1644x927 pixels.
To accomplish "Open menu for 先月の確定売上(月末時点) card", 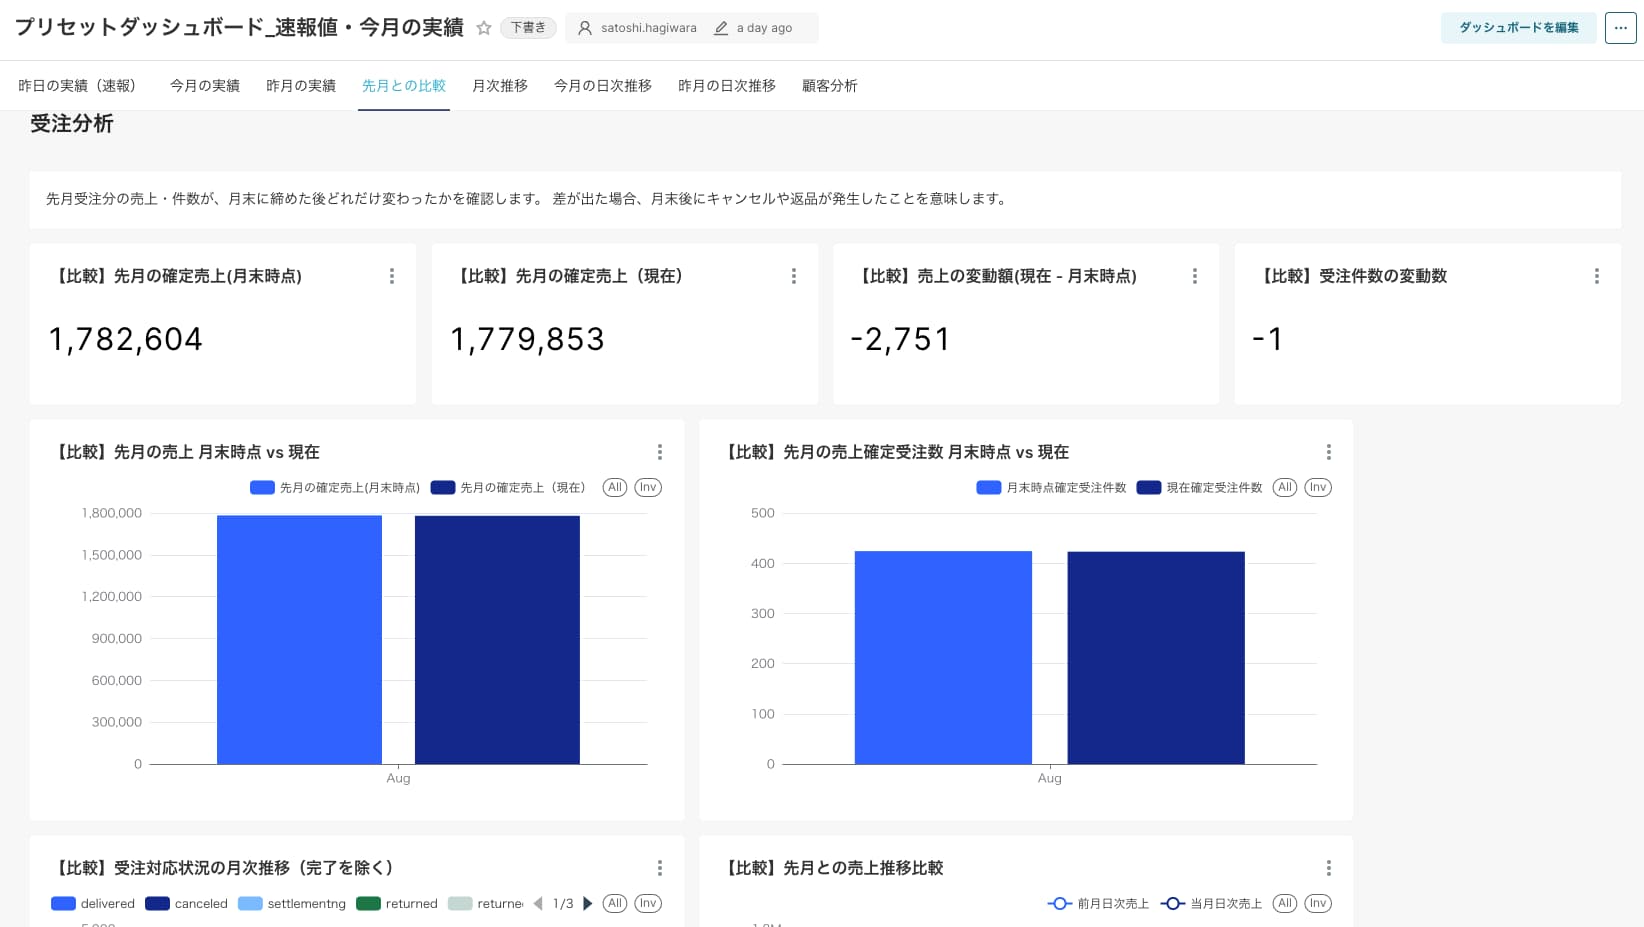I will (x=392, y=276).
